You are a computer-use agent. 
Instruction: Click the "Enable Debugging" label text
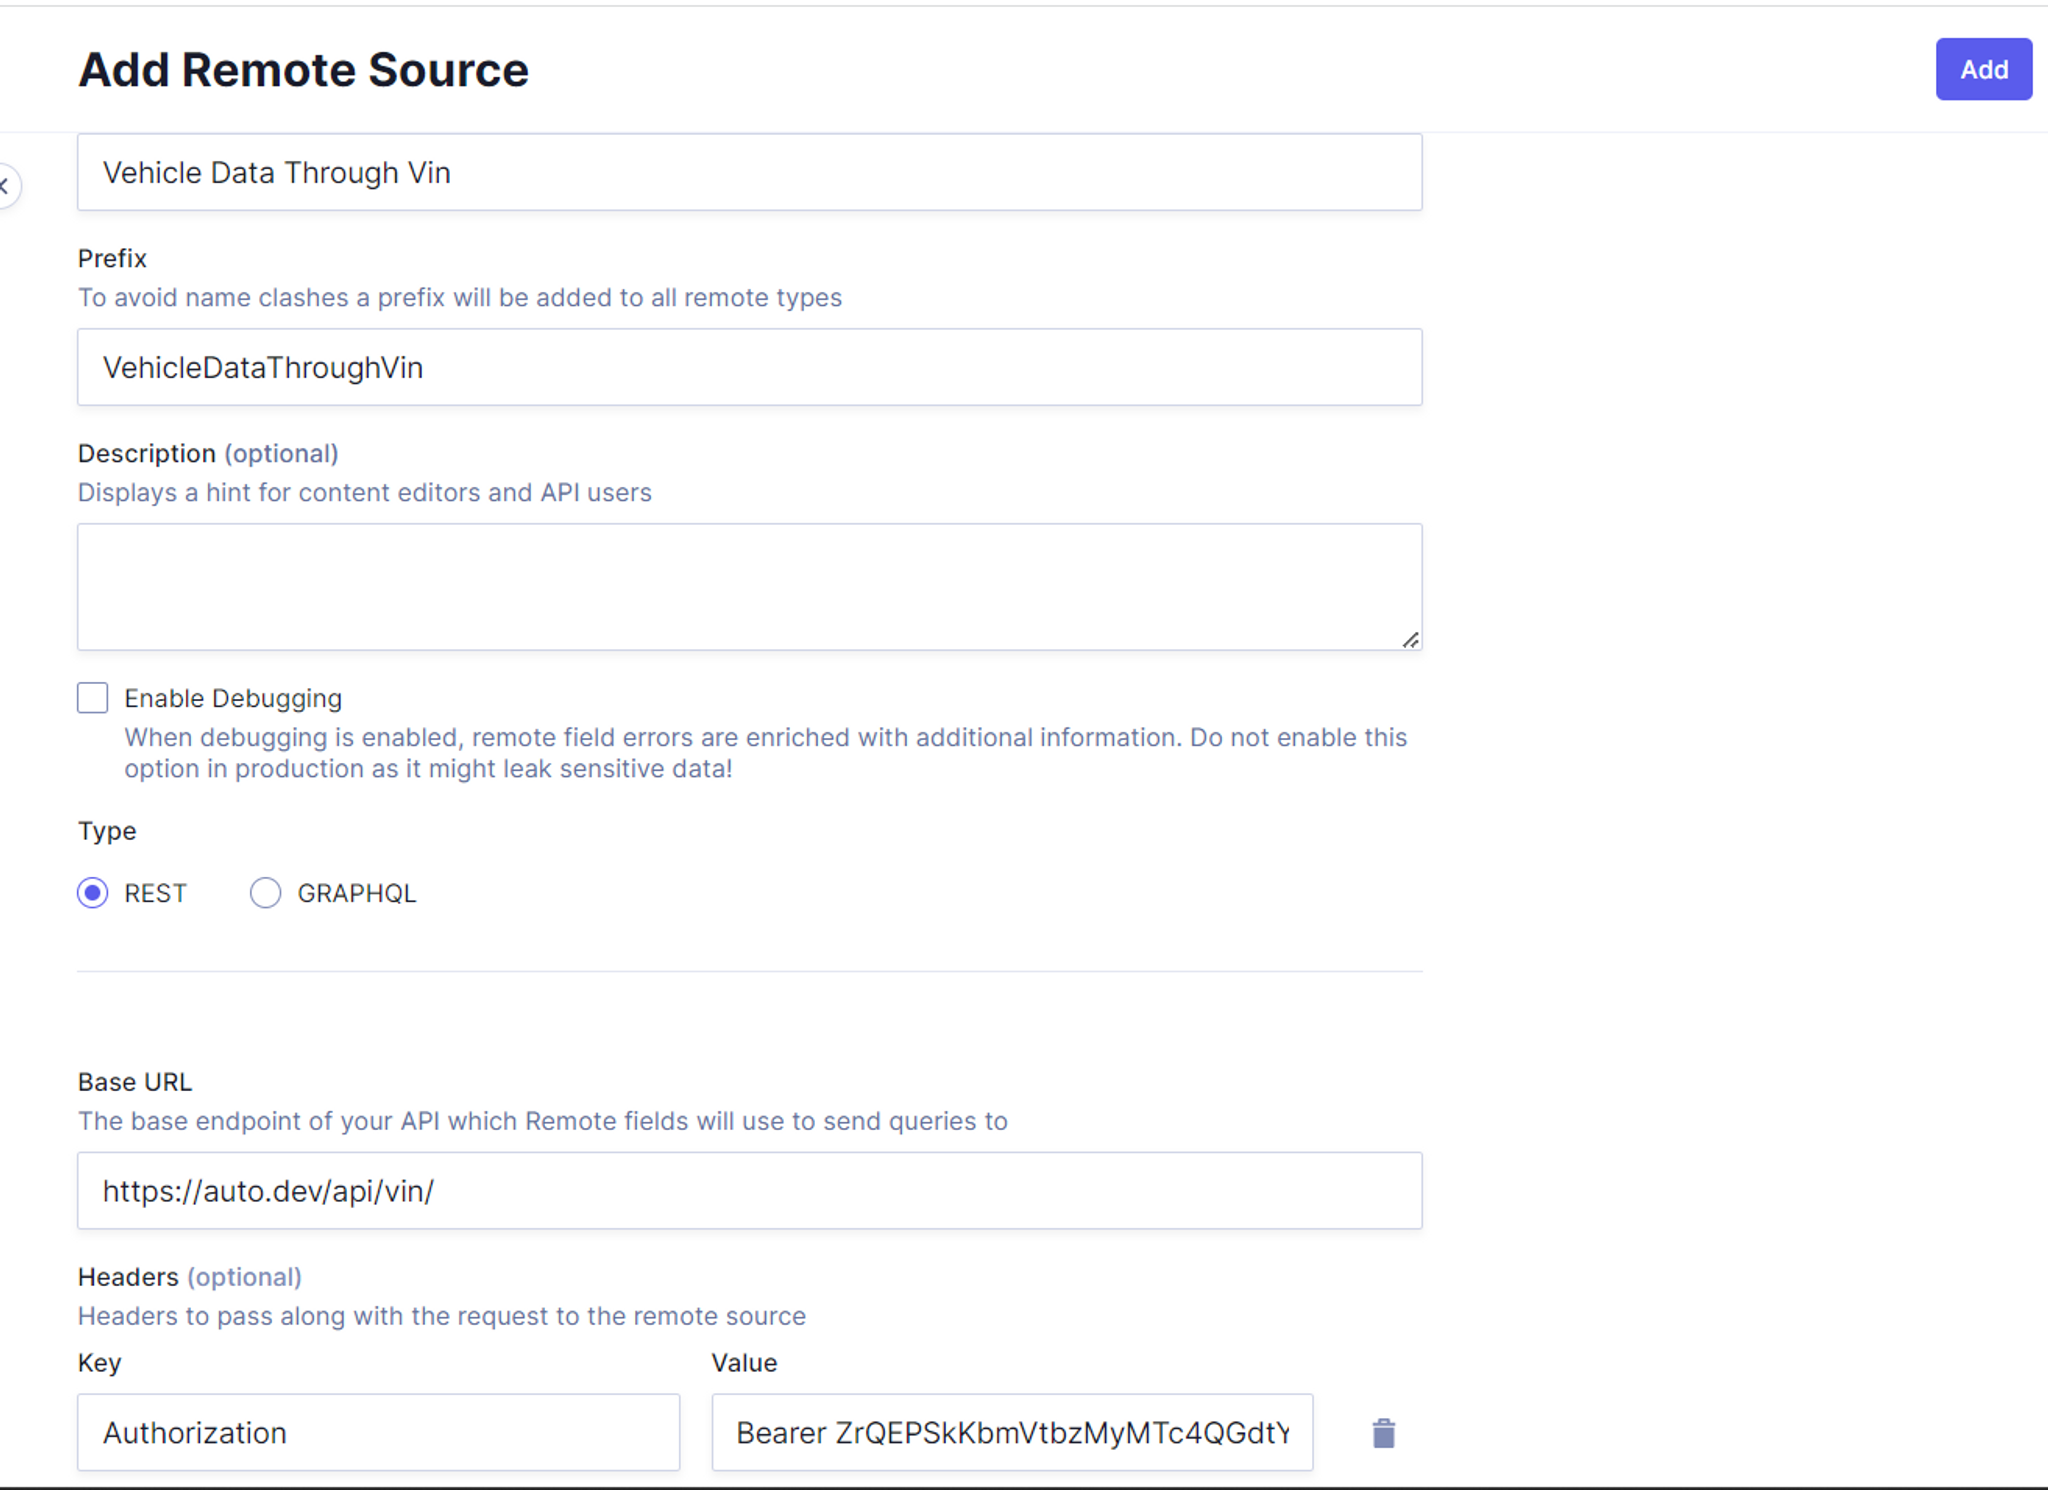[233, 698]
